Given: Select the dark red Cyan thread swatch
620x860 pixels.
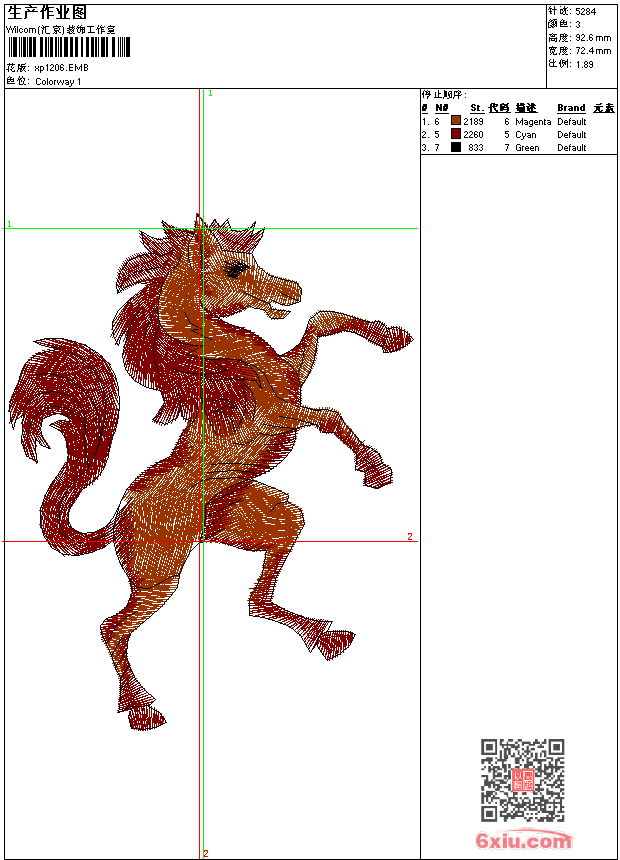Looking at the screenshot, I should click(456, 134).
